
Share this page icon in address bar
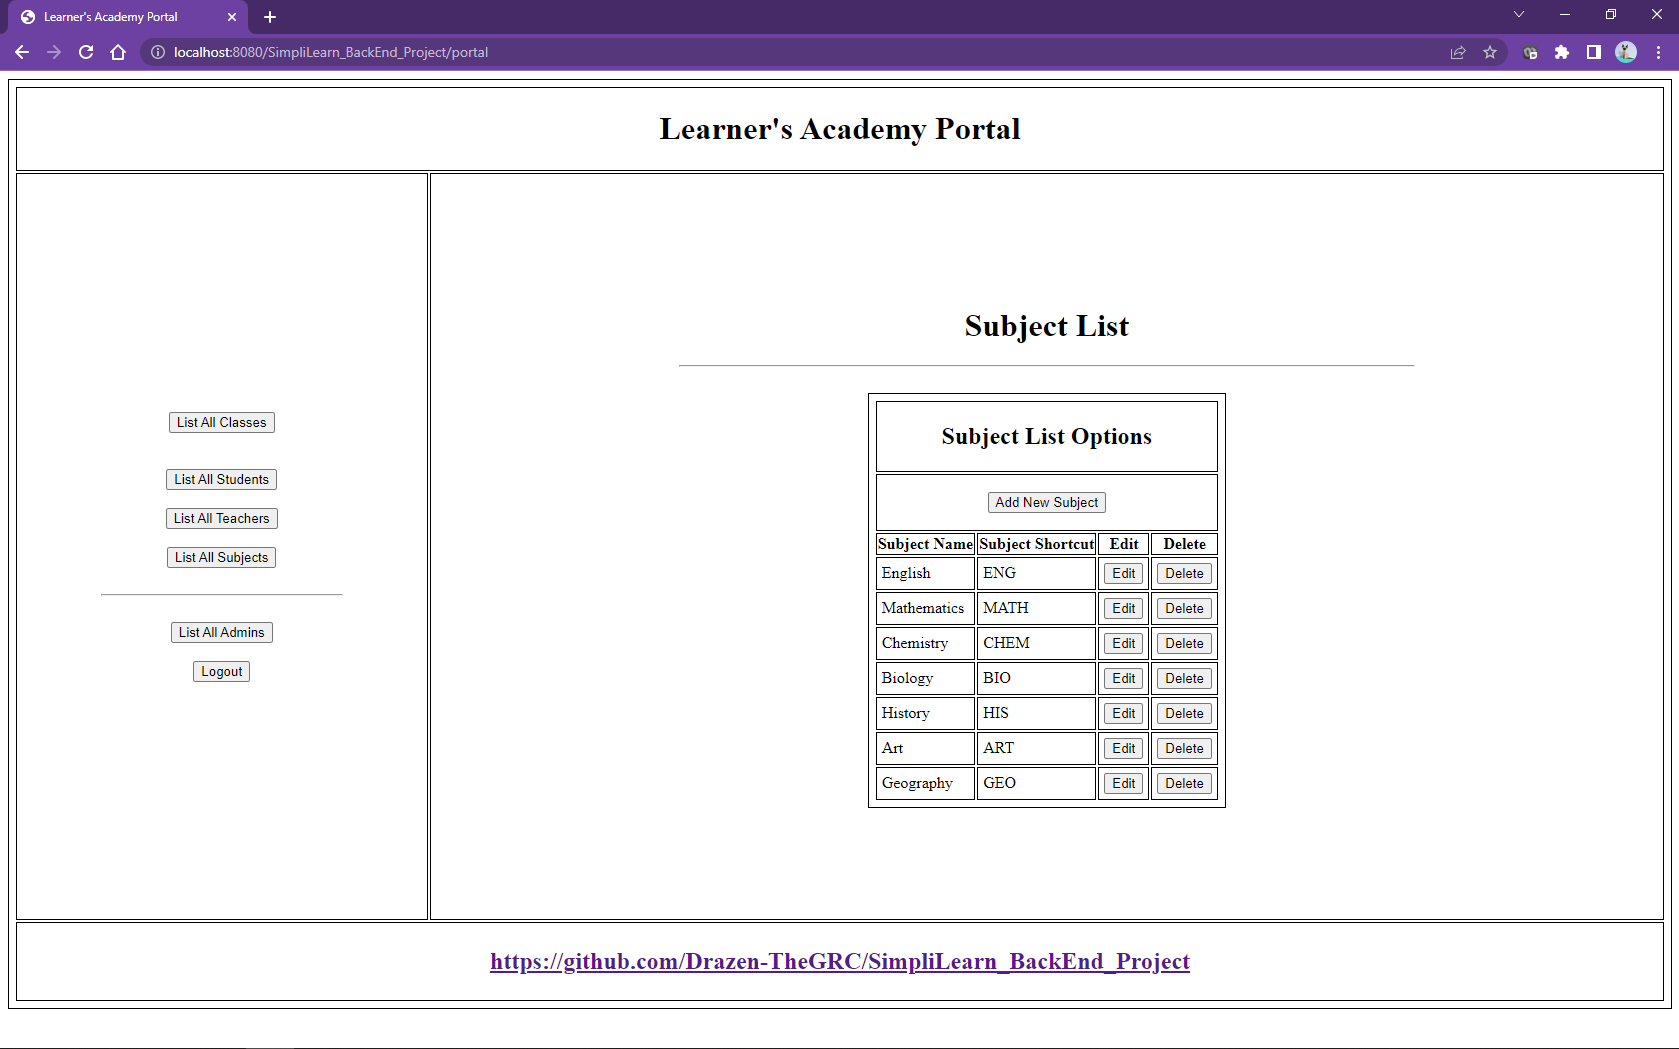1458,52
